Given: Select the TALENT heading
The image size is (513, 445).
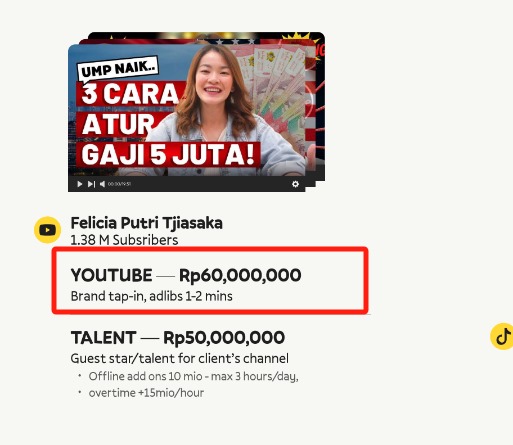Looking at the screenshot, I should 103,338.
